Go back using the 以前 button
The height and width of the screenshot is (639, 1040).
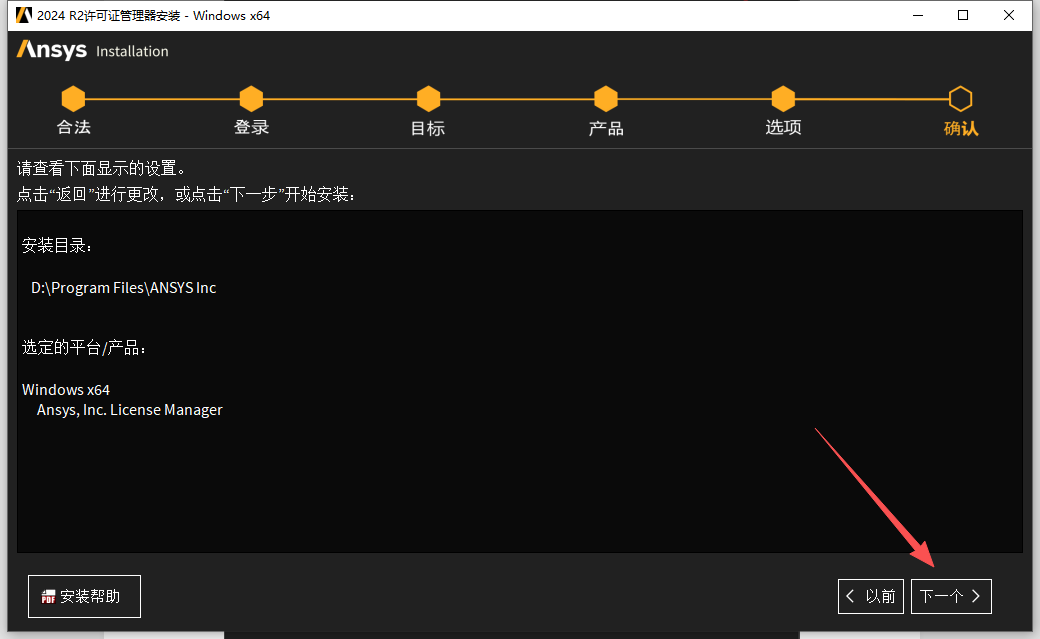point(870,596)
